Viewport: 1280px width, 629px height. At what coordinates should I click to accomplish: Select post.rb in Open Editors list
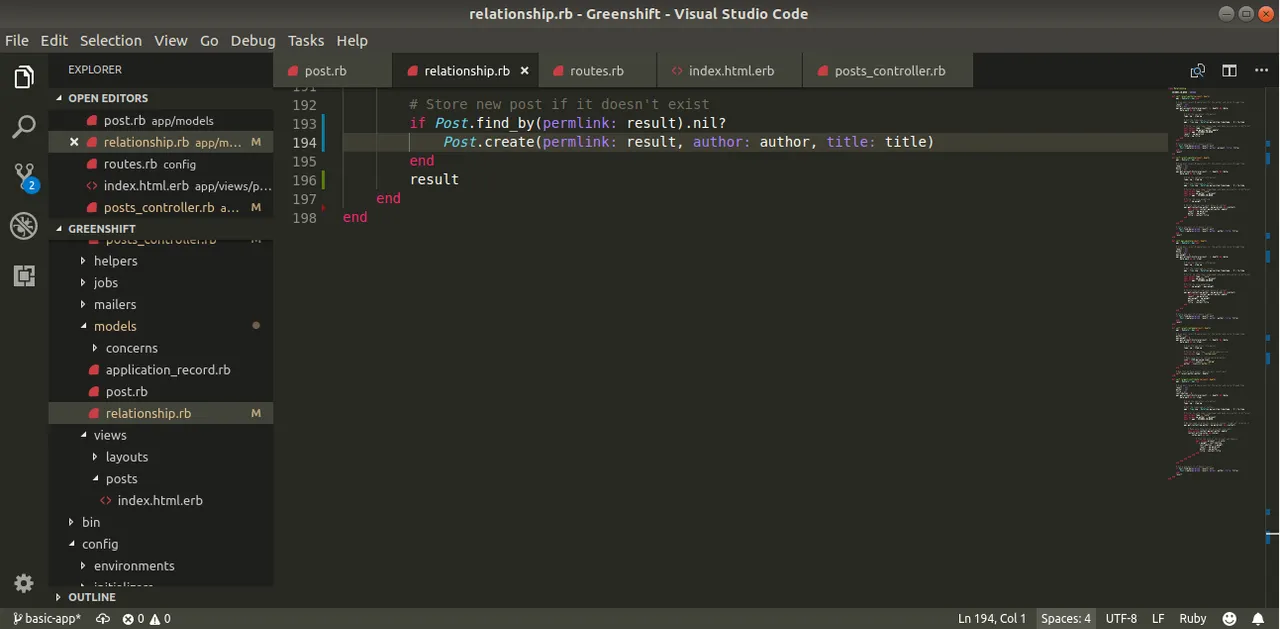161,120
